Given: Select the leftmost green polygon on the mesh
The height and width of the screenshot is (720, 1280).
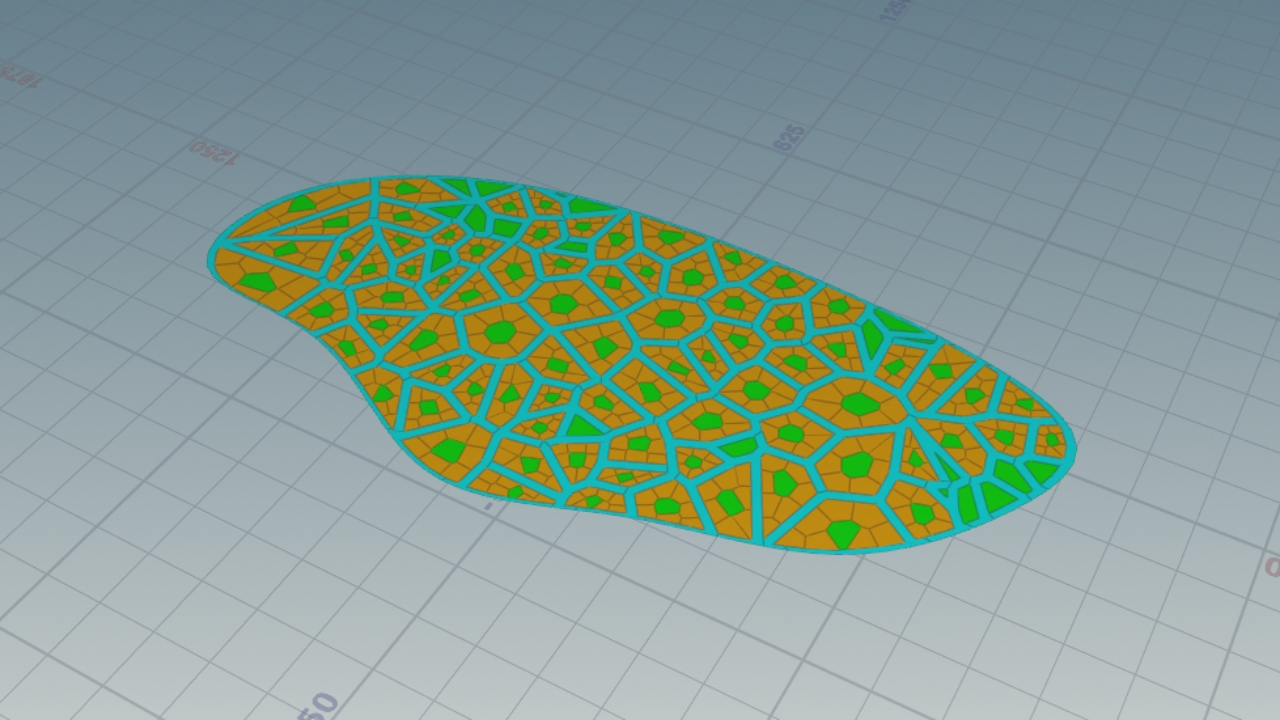Looking at the screenshot, I should point(256,282).
